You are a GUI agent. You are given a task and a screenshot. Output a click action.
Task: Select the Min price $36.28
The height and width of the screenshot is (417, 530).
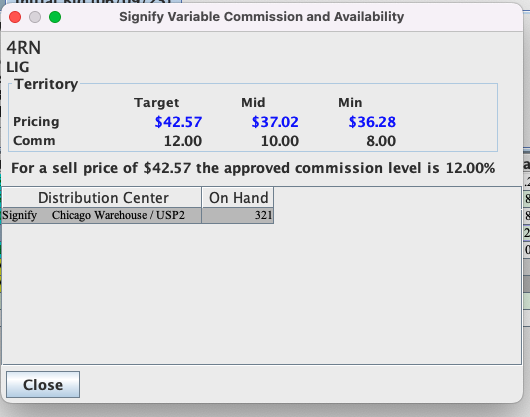372,122
